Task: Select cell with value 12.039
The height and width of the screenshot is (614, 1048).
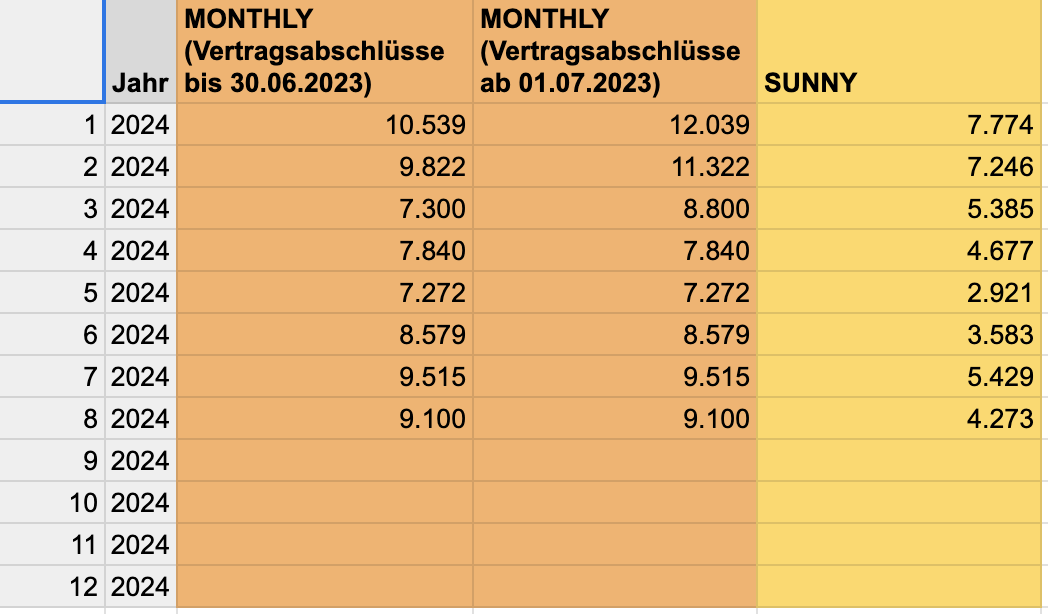Action: 615,125
